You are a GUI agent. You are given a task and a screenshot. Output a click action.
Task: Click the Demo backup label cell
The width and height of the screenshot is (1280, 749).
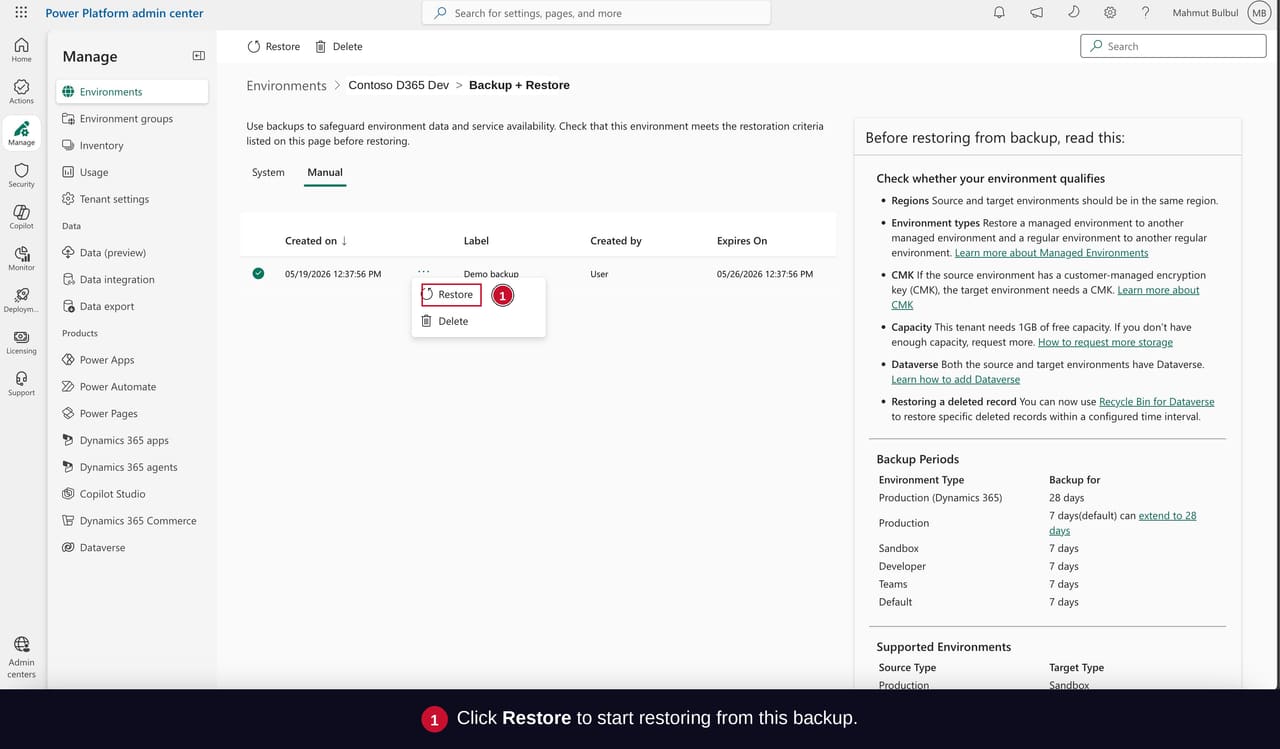coord(491,274)
